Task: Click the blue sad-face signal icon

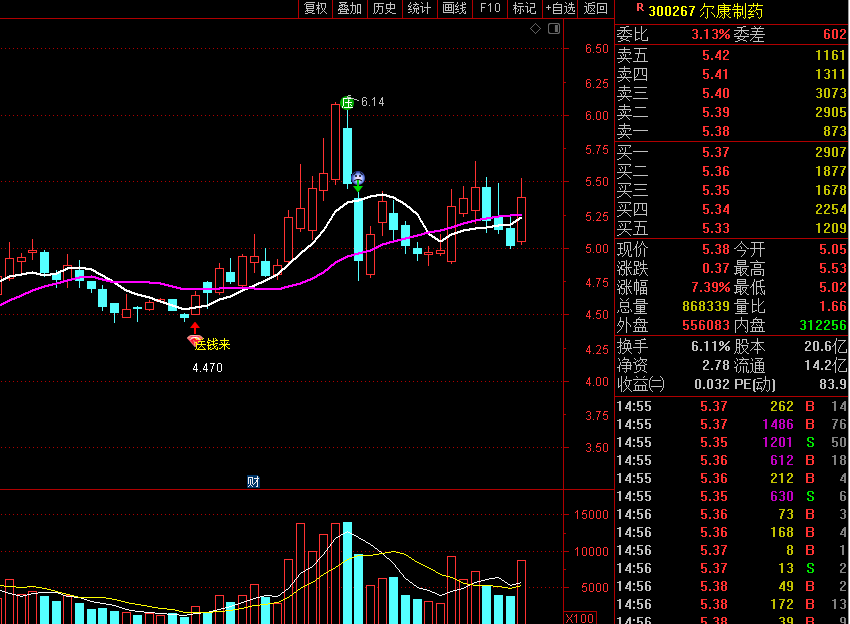Action: coord(358,178)
